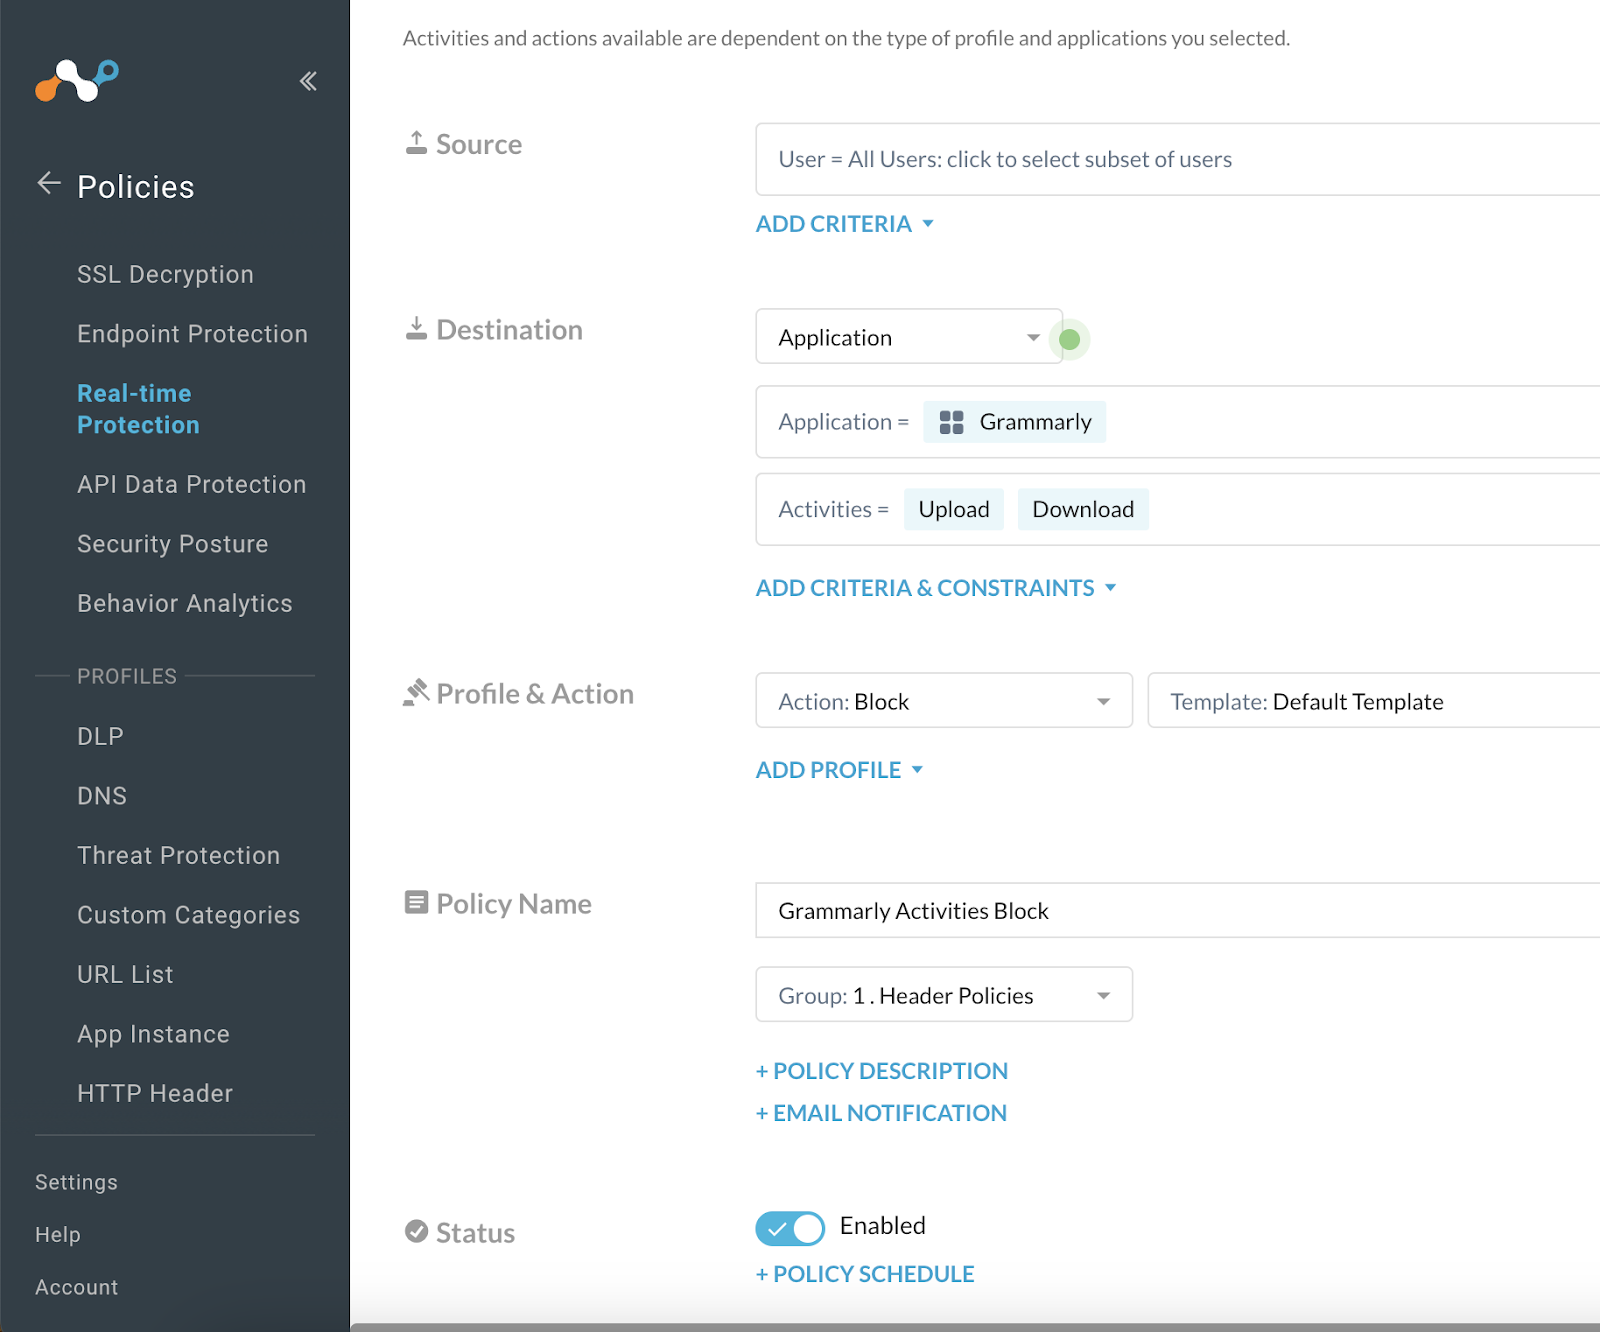1600x1332 pixels.
Task: Open Help in sidebar
Action: click(x=58, y=1235)
